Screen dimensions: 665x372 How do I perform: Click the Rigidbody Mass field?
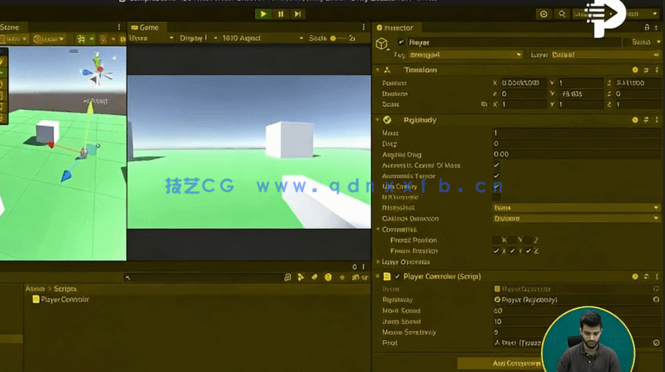click(x=576, y=133)
